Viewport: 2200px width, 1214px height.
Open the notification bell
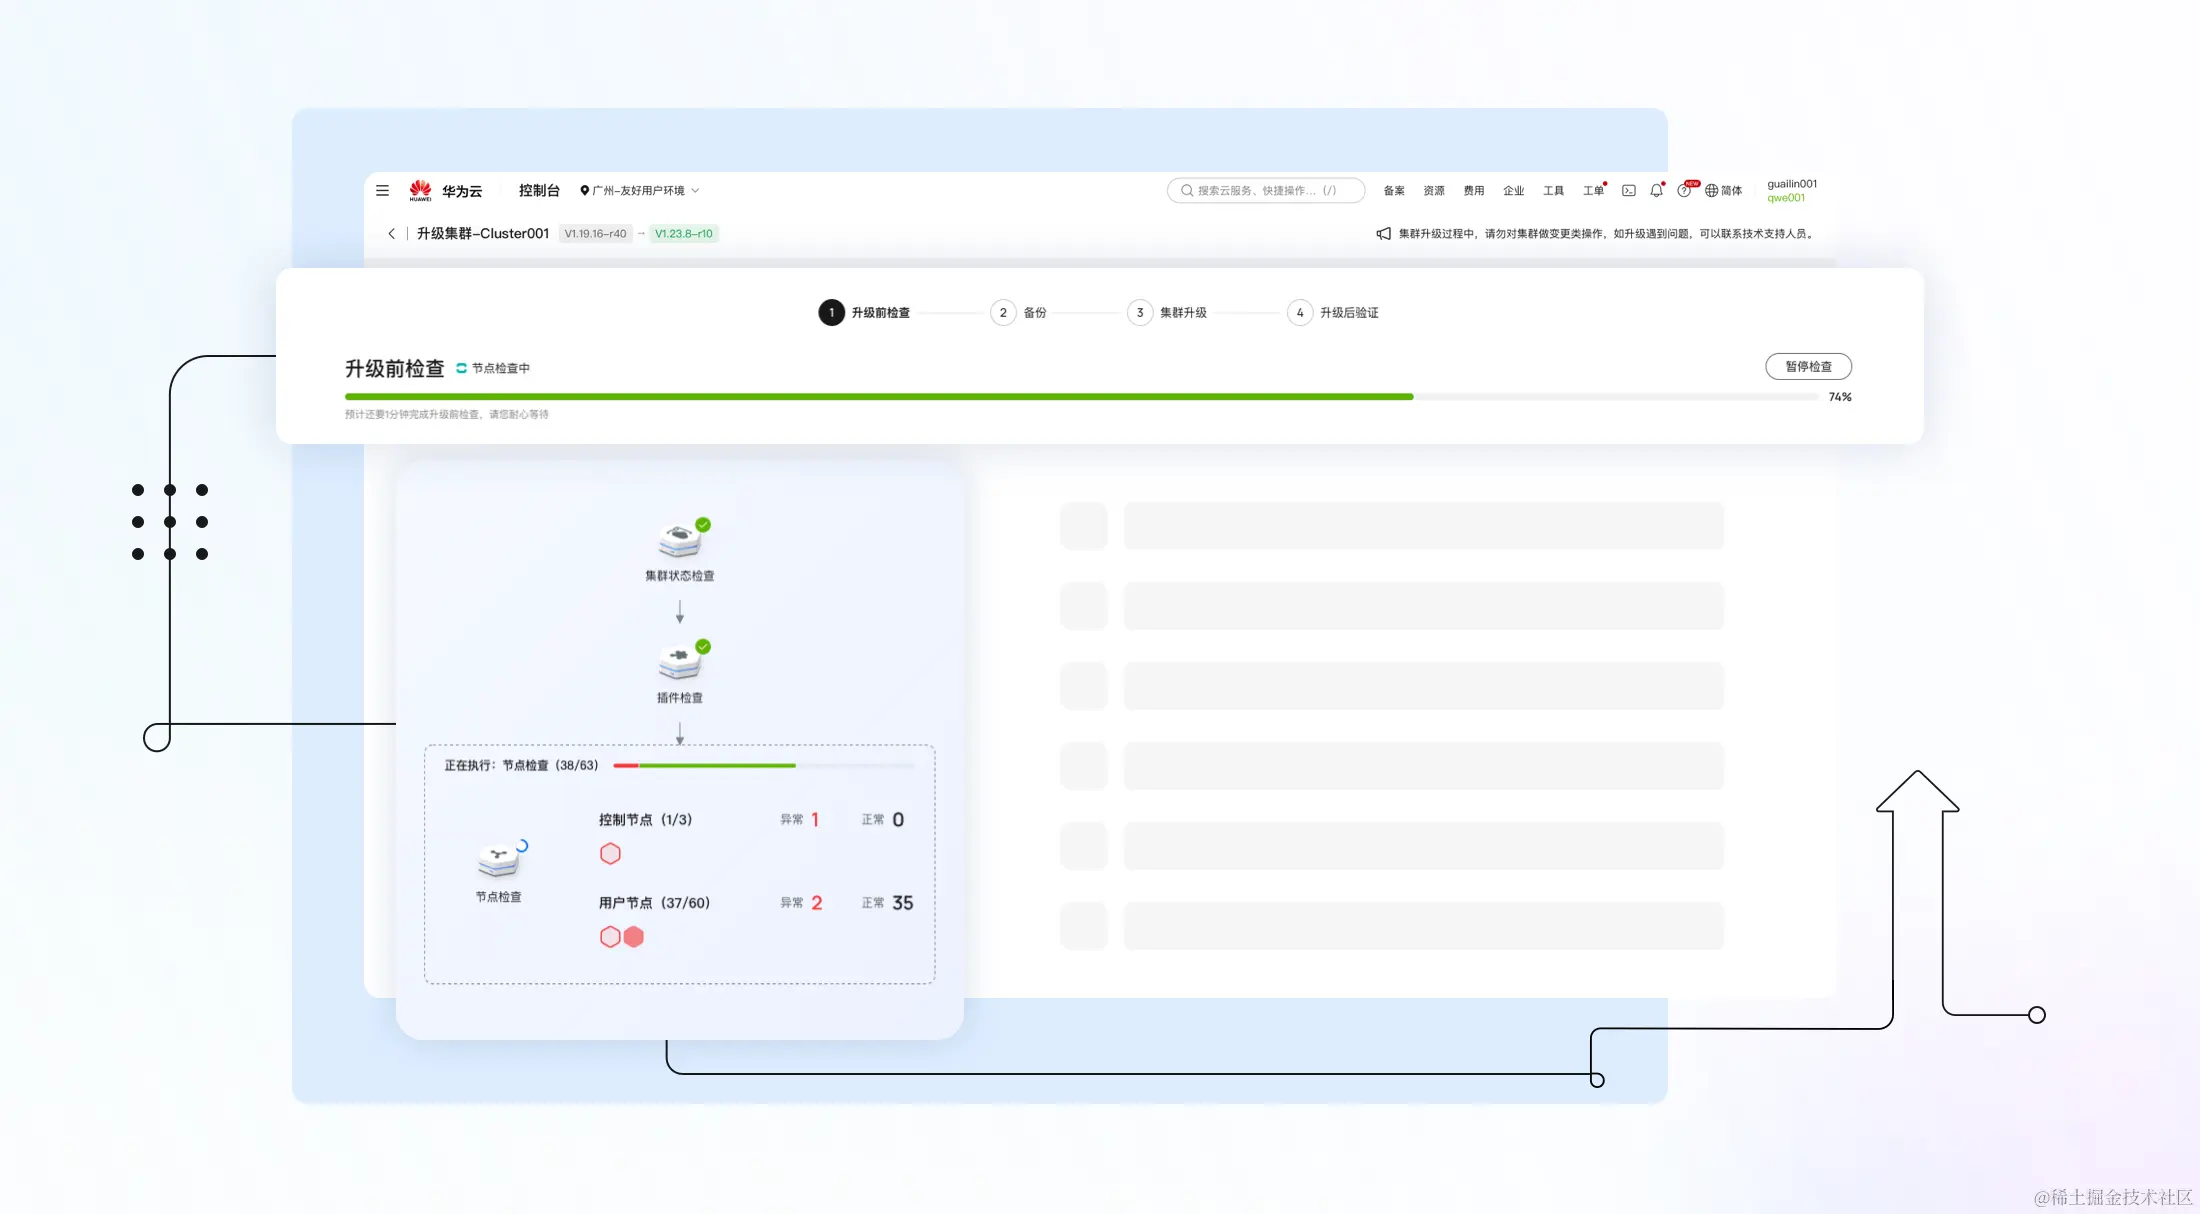(1656, 190)
